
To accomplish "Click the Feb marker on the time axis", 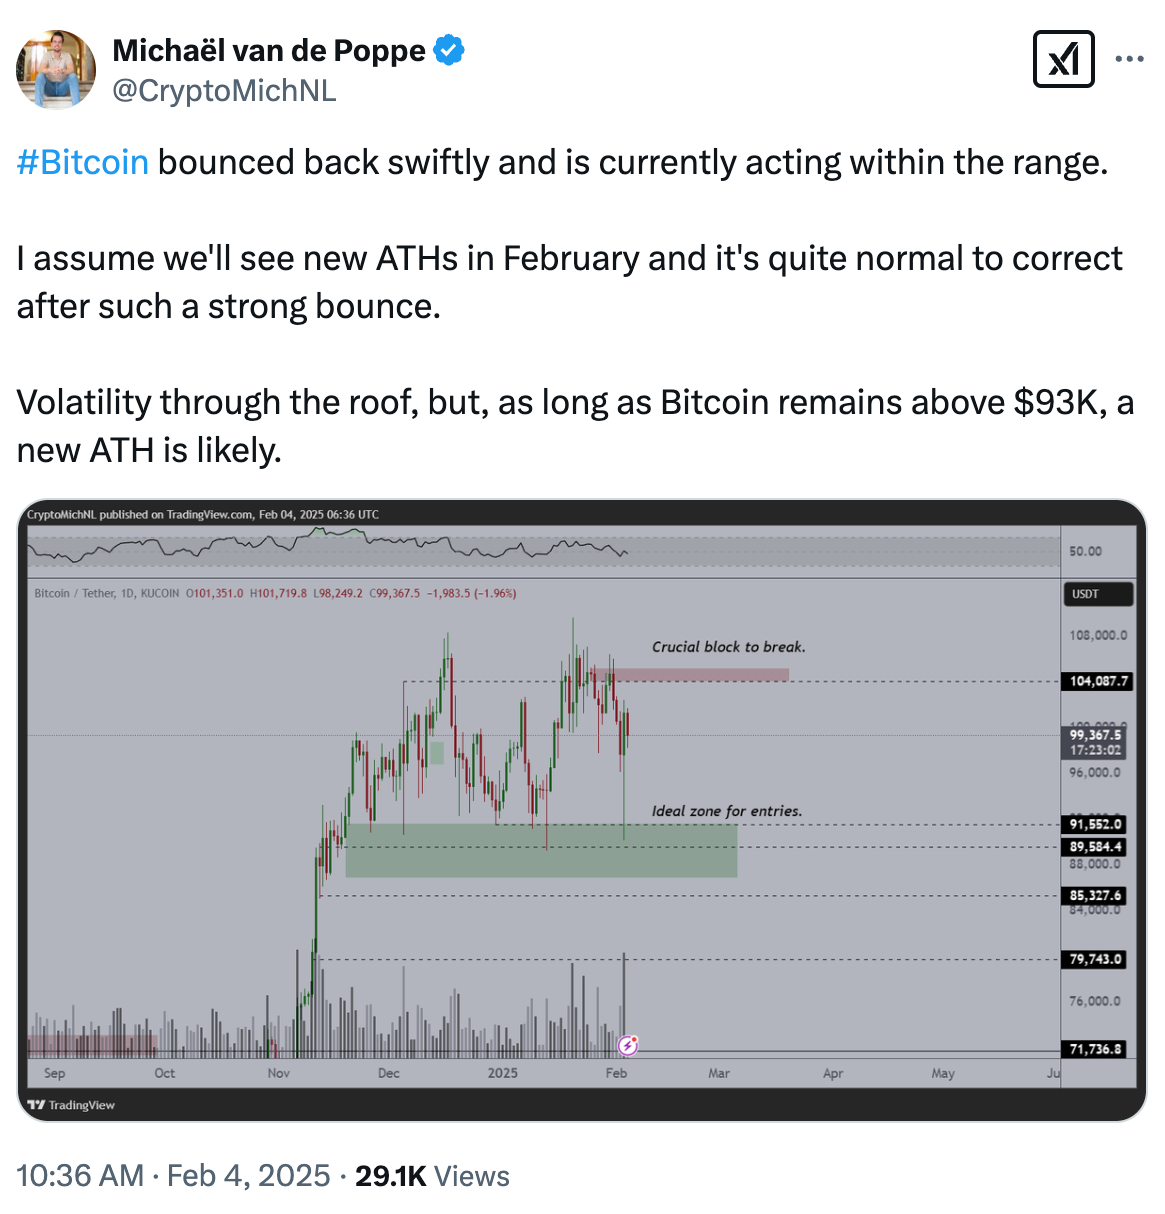I will pyautogui.click(x=616, y=1073).
